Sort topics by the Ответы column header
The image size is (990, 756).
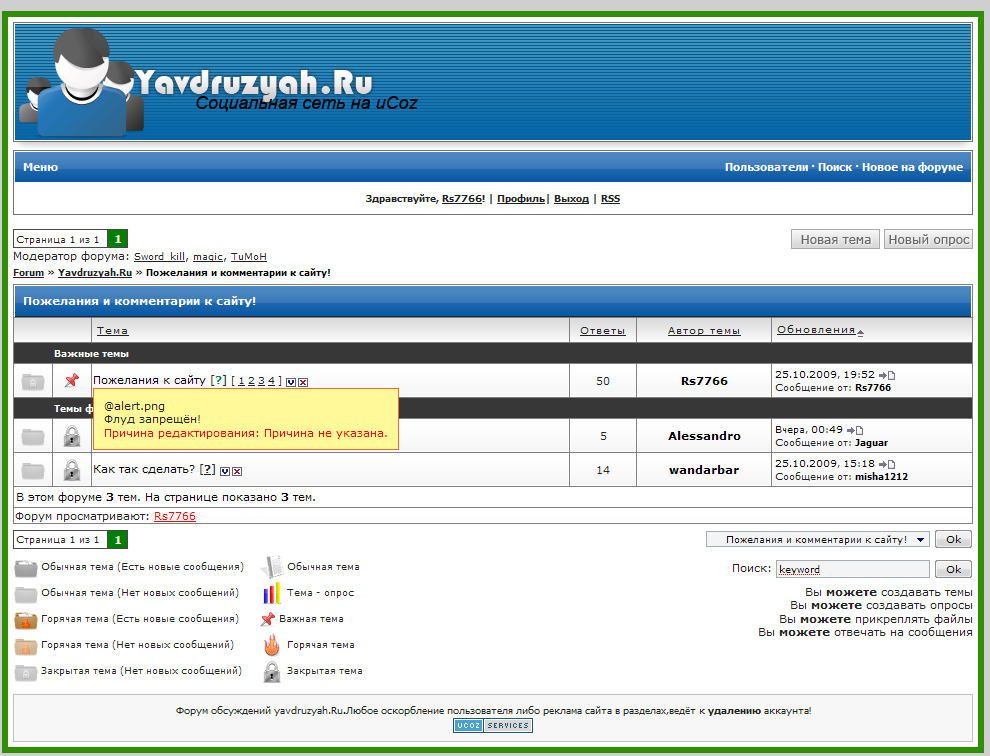tap(603, 330)
